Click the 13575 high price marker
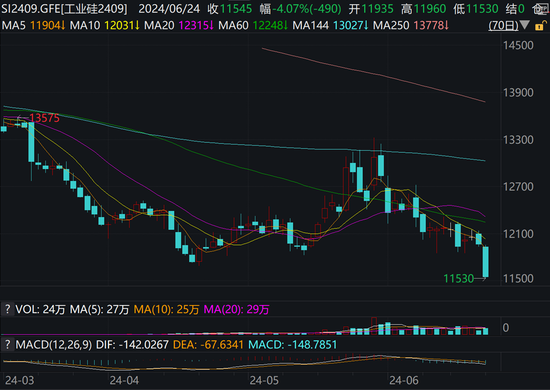This screenshot has width=550, height=390. pyautogui.click(x=44, y=118)
